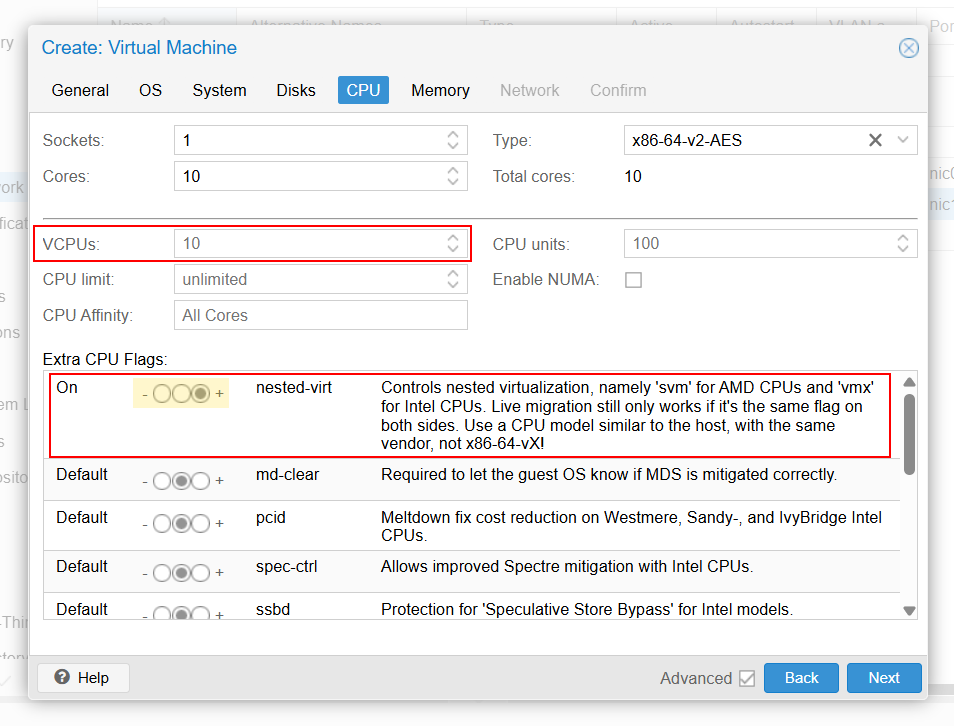This screenshot has height=726, width=954.
Task: Switch to the Memory tab
Action: (x=440, y=90)
